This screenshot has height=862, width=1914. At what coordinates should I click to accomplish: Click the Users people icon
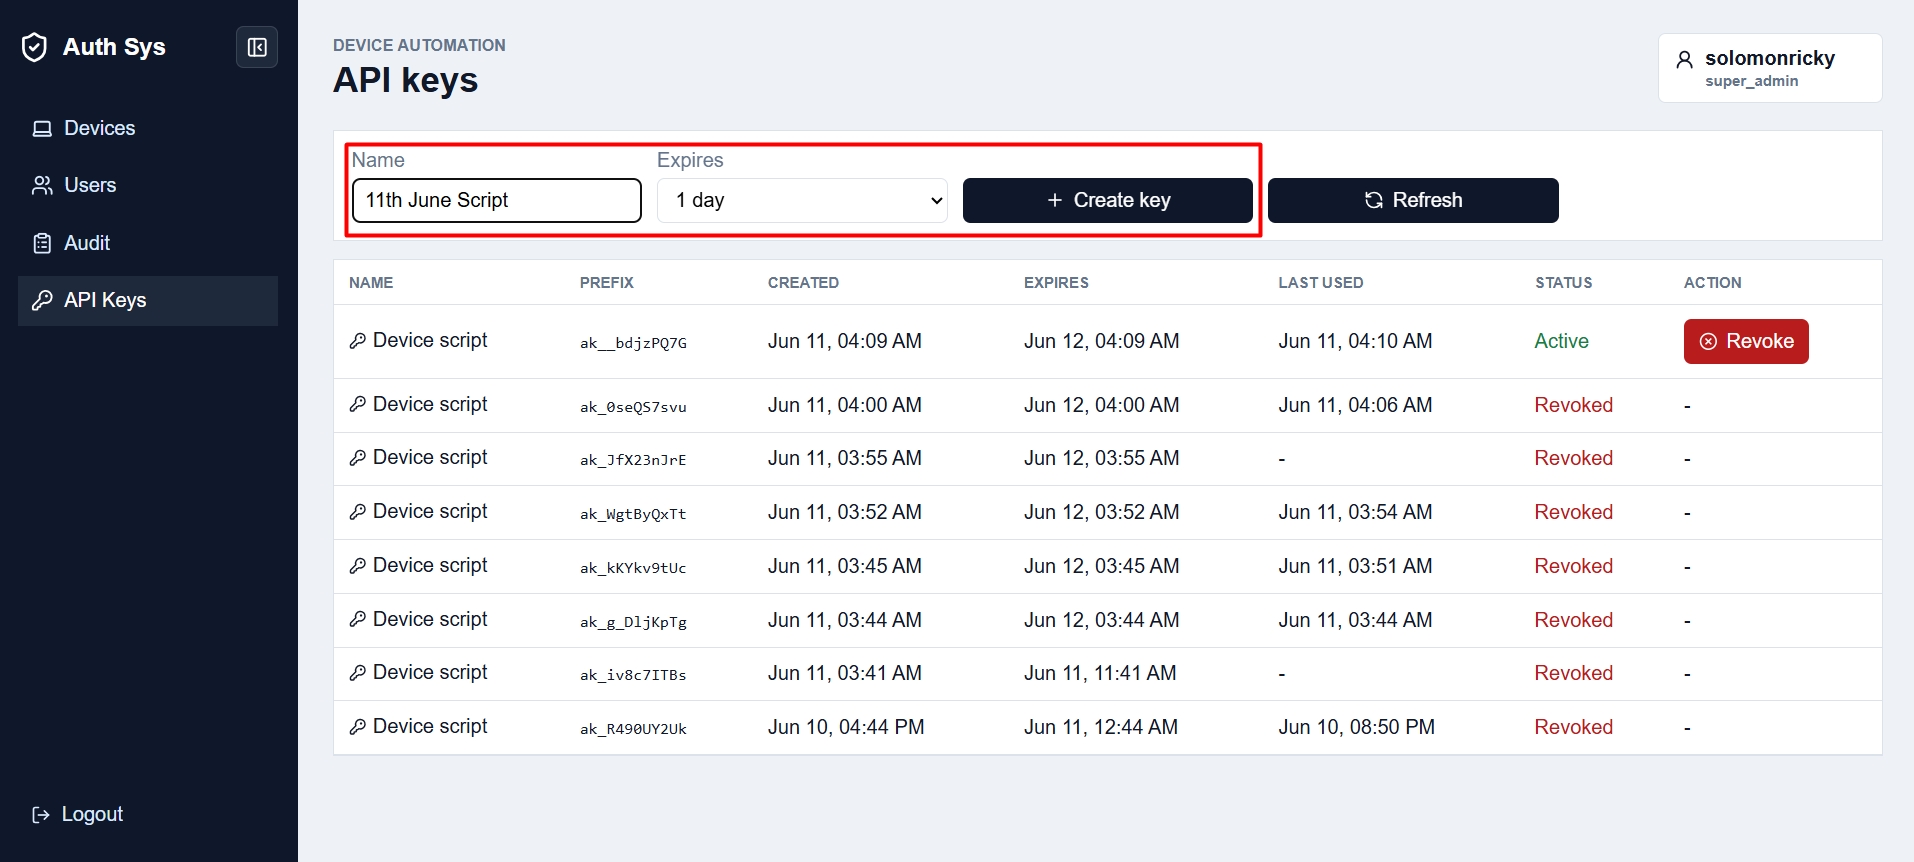(x=42, y=185)
